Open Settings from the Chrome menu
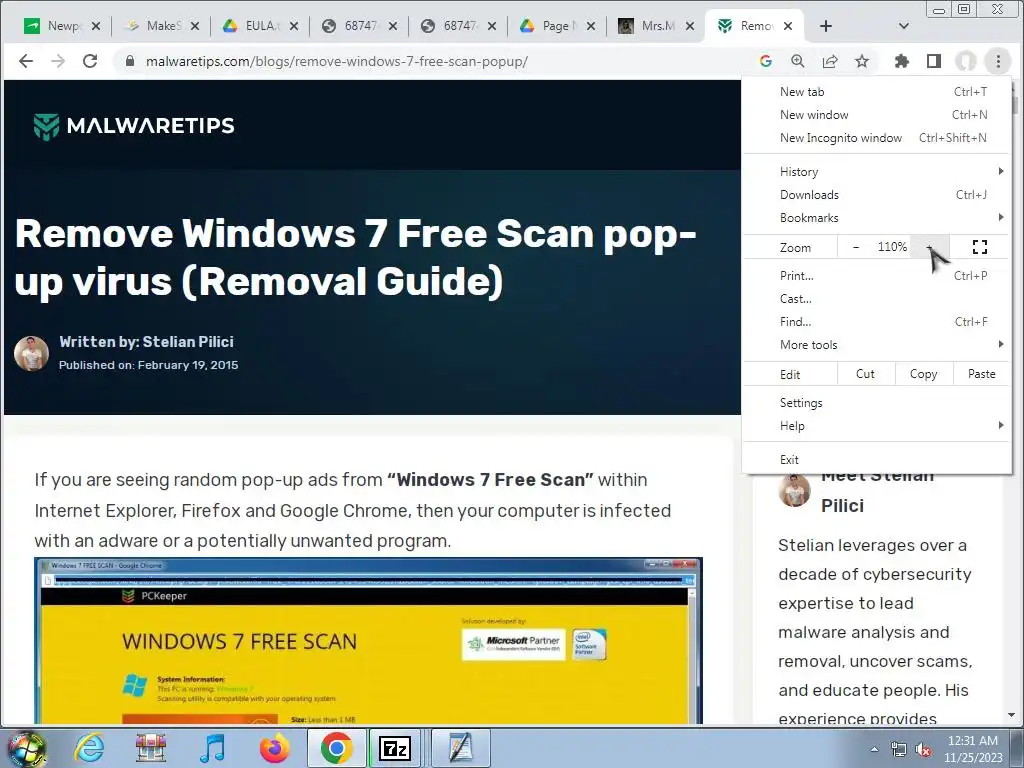 coord(876,403)
